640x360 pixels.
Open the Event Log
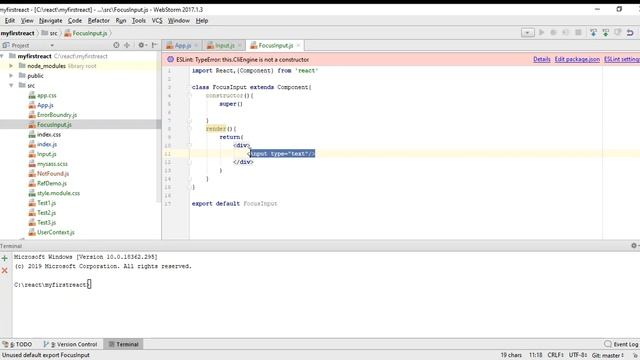click(621, 344)
